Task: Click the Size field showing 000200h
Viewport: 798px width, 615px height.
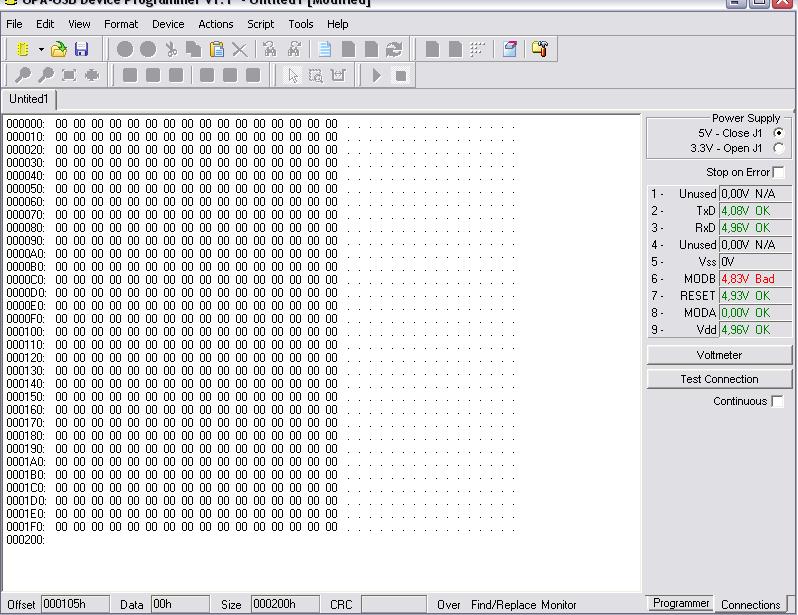Action: tap(285, 604)
